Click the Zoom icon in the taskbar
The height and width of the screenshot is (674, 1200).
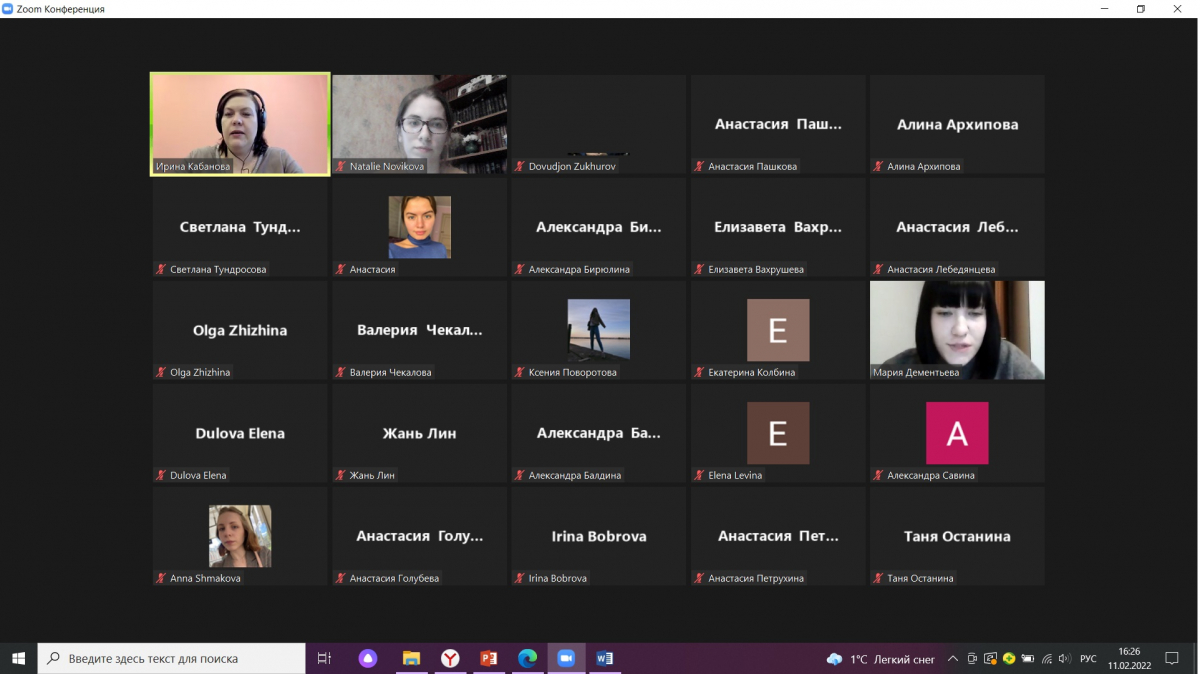click(565, 658)
